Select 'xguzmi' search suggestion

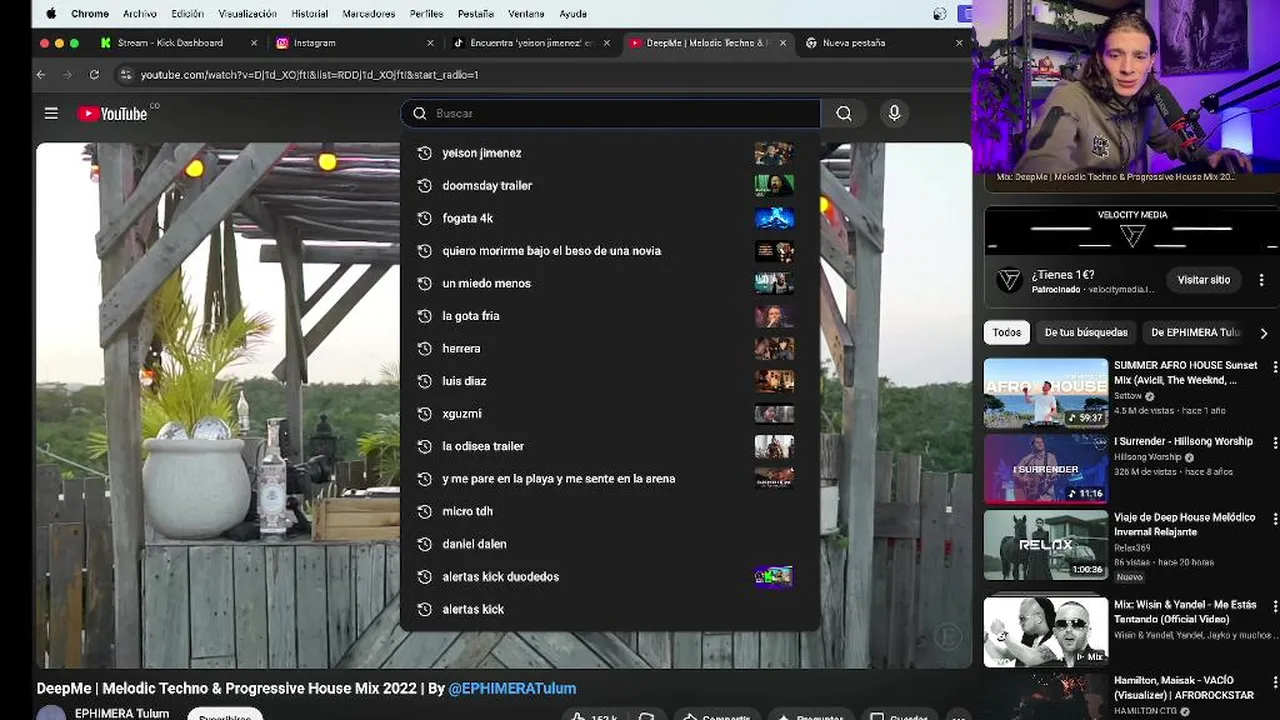click(609, 413)
